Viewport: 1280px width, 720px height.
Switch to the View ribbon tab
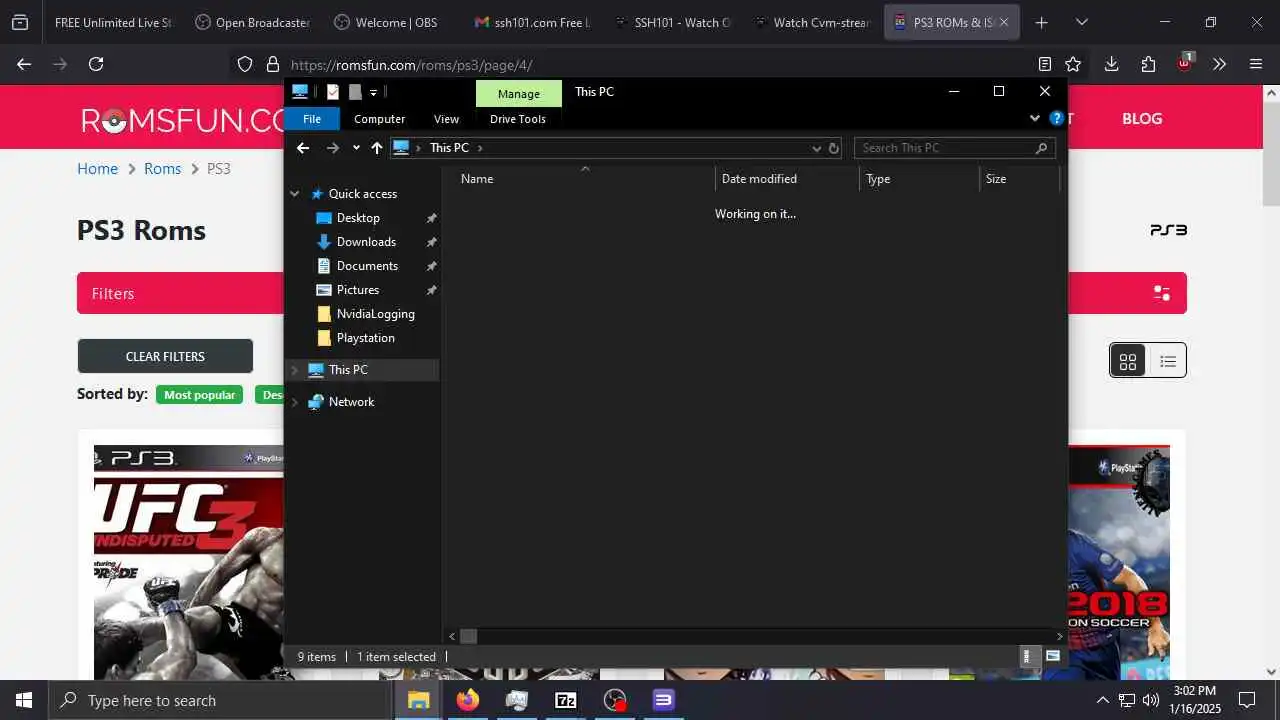[x=447, y=119]
